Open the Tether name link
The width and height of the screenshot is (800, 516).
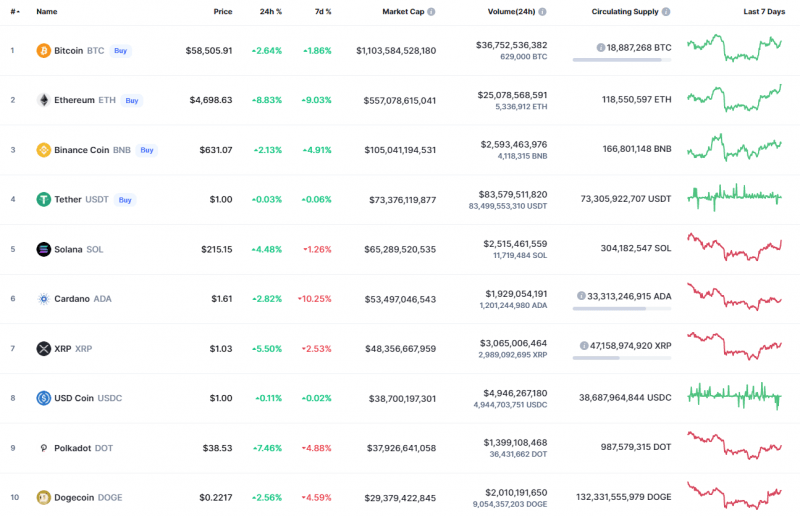(68, 200)
